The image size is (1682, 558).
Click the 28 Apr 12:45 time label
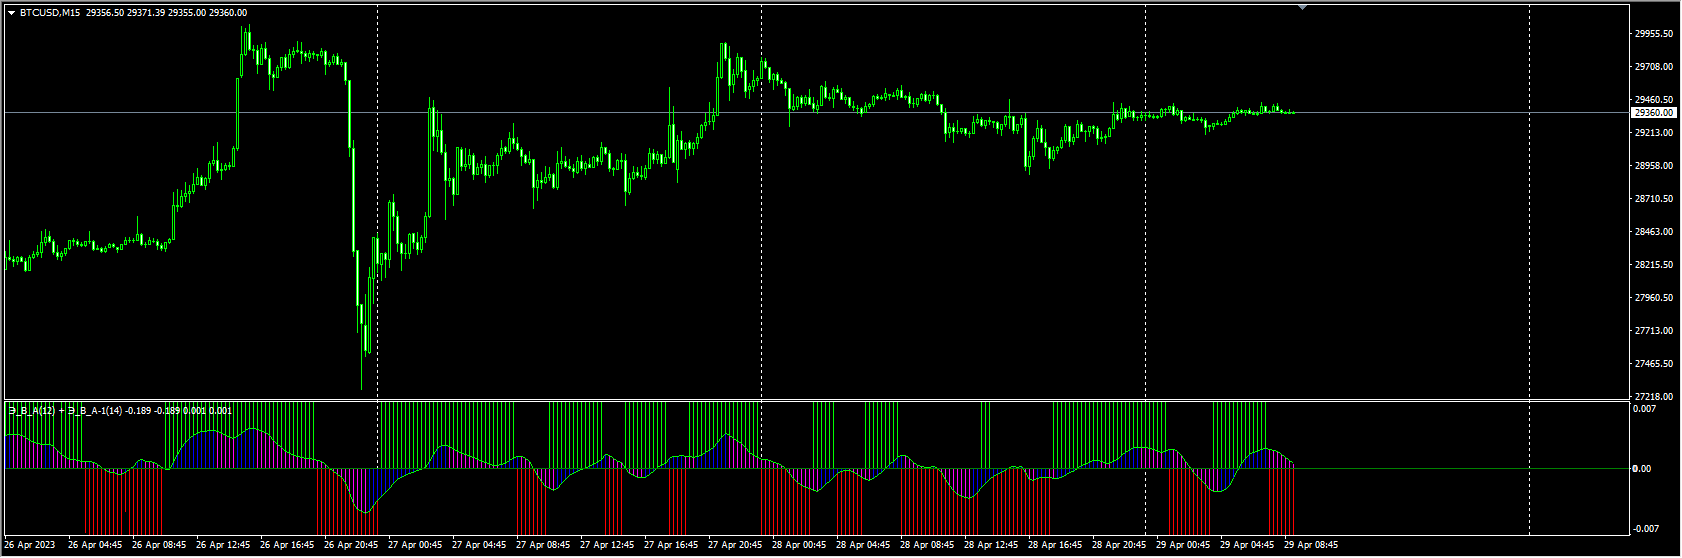(991, 546)
